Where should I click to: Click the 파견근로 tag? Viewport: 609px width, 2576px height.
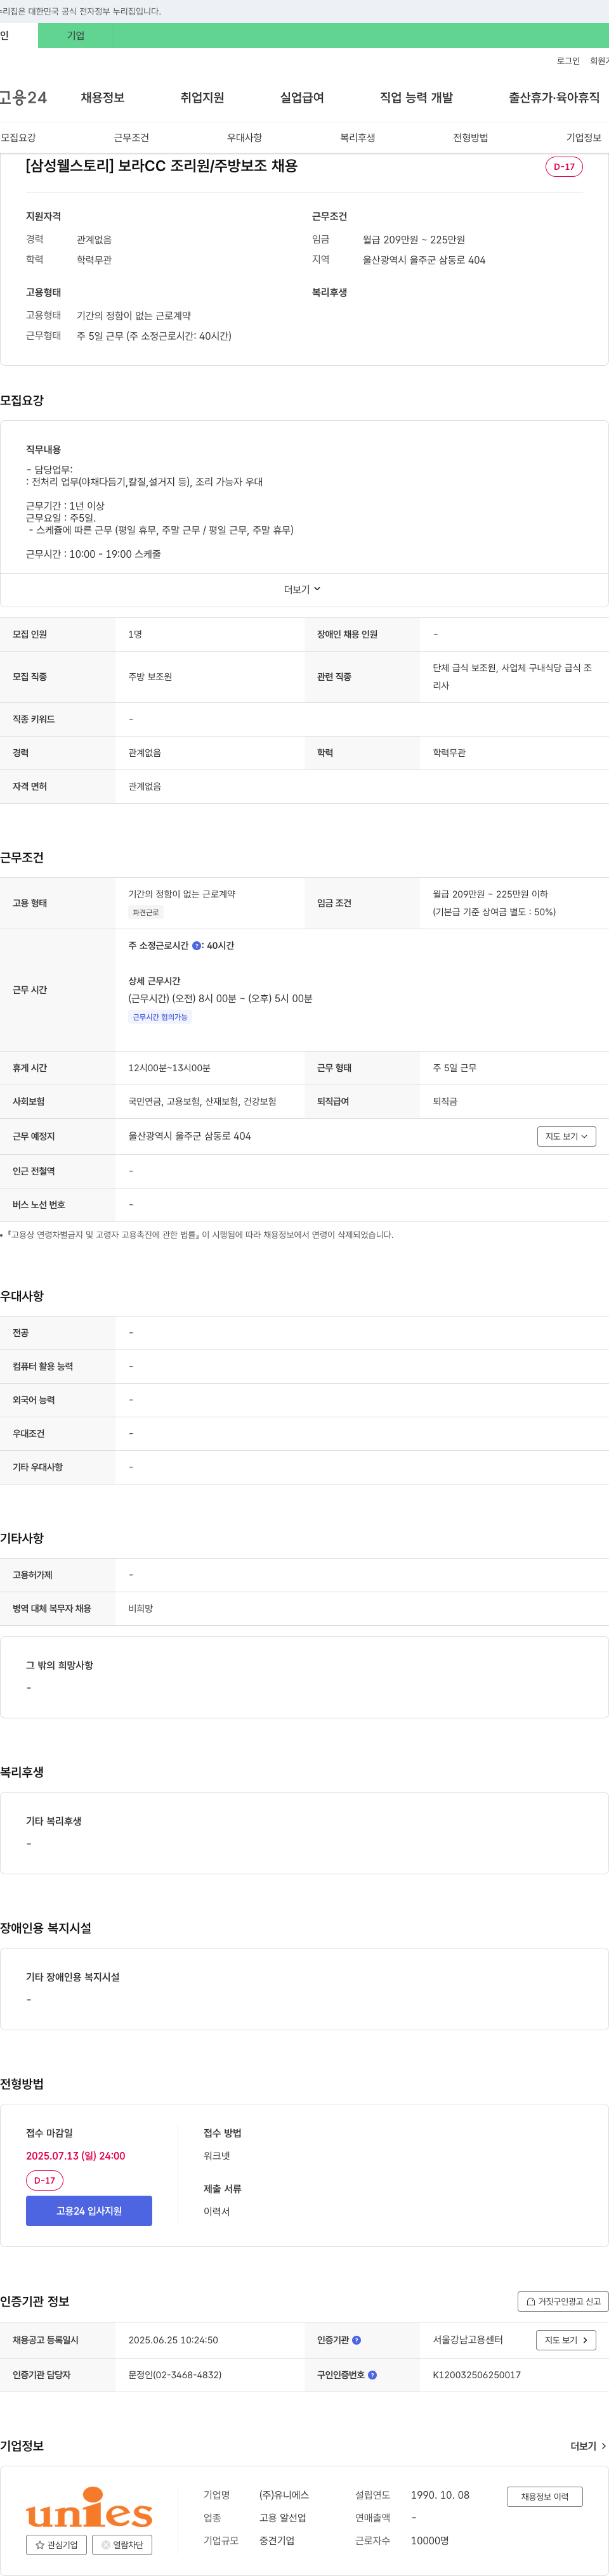click(146, 913)
